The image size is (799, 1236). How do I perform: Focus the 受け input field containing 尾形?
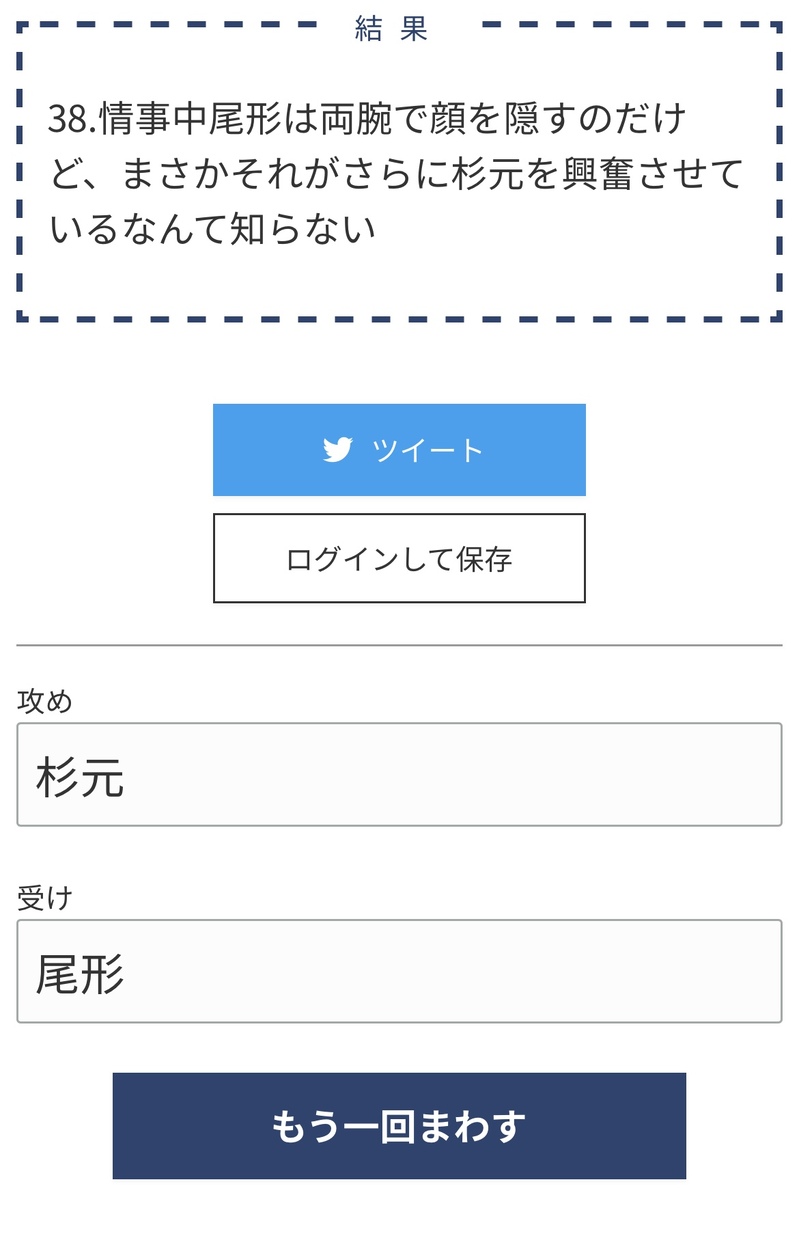click(x=399, y=971)
